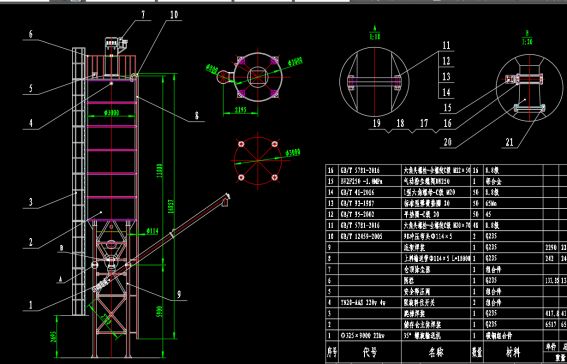Screen dimensions: 567x364
Task: Click detail marker A on the main elevation
Action: tap(60, 279)
